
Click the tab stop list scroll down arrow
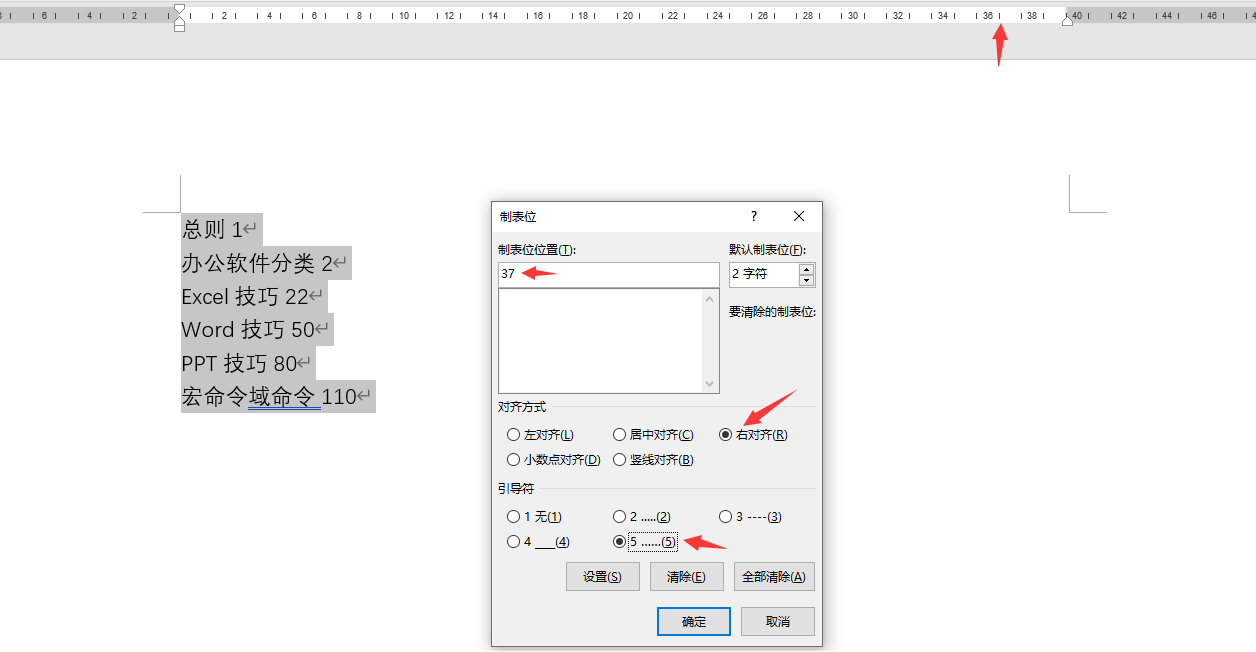pyautogui.click(x=711, y=384)
